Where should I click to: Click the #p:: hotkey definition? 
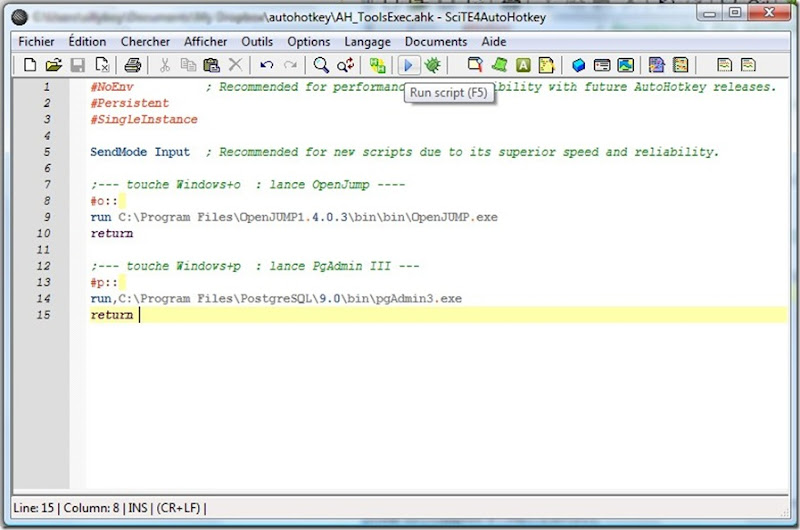(104, 283)
